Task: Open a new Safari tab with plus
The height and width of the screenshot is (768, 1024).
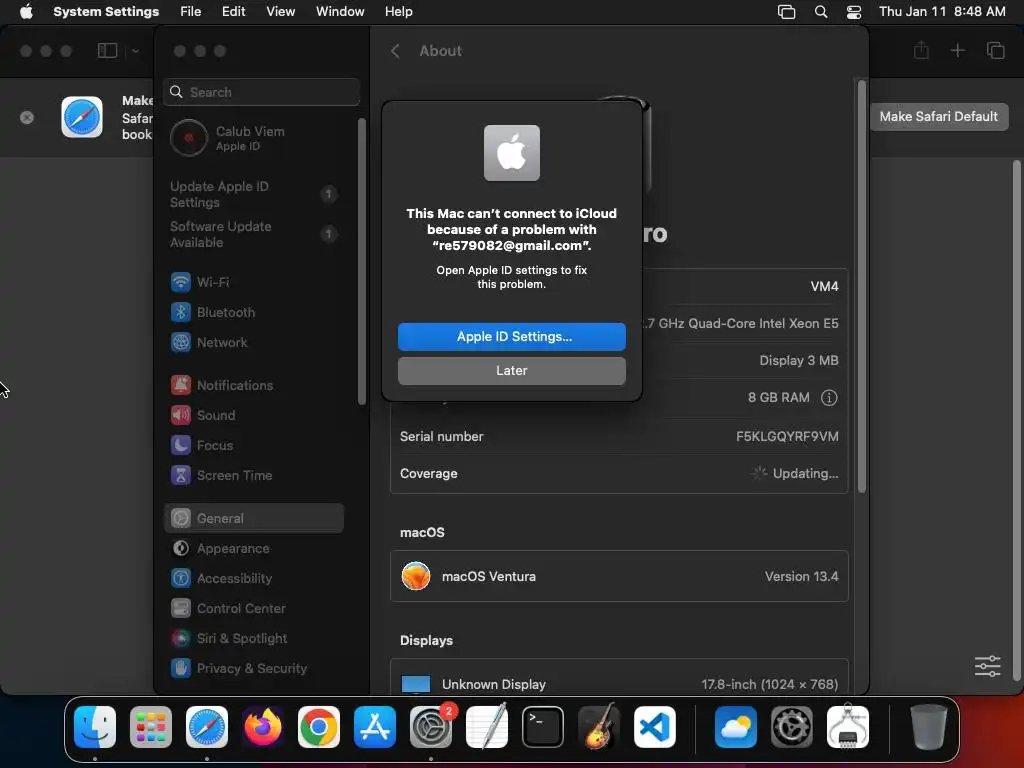Action: tap(957, 50)
